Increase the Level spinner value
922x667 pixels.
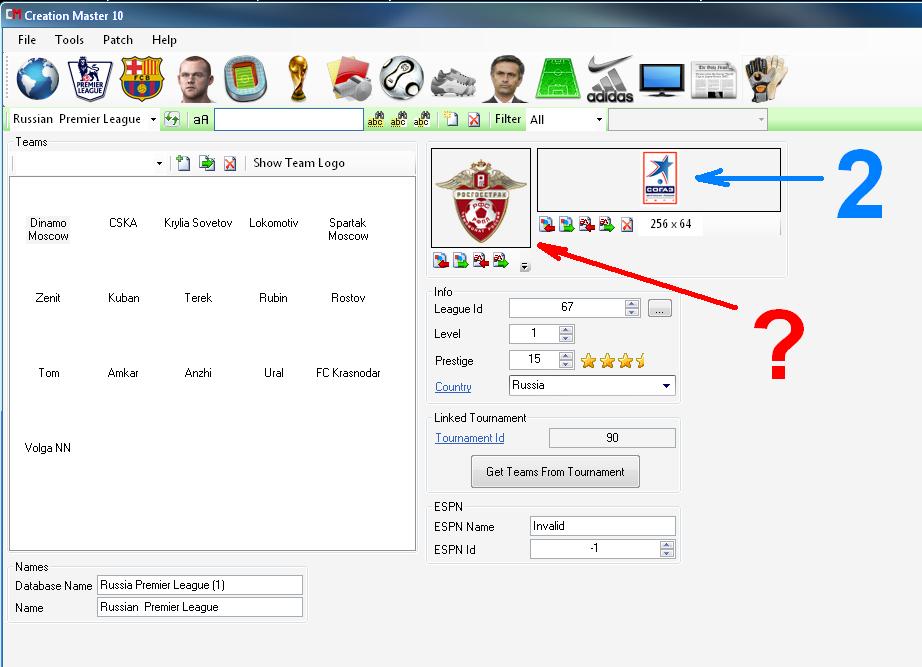pos(566,330)
